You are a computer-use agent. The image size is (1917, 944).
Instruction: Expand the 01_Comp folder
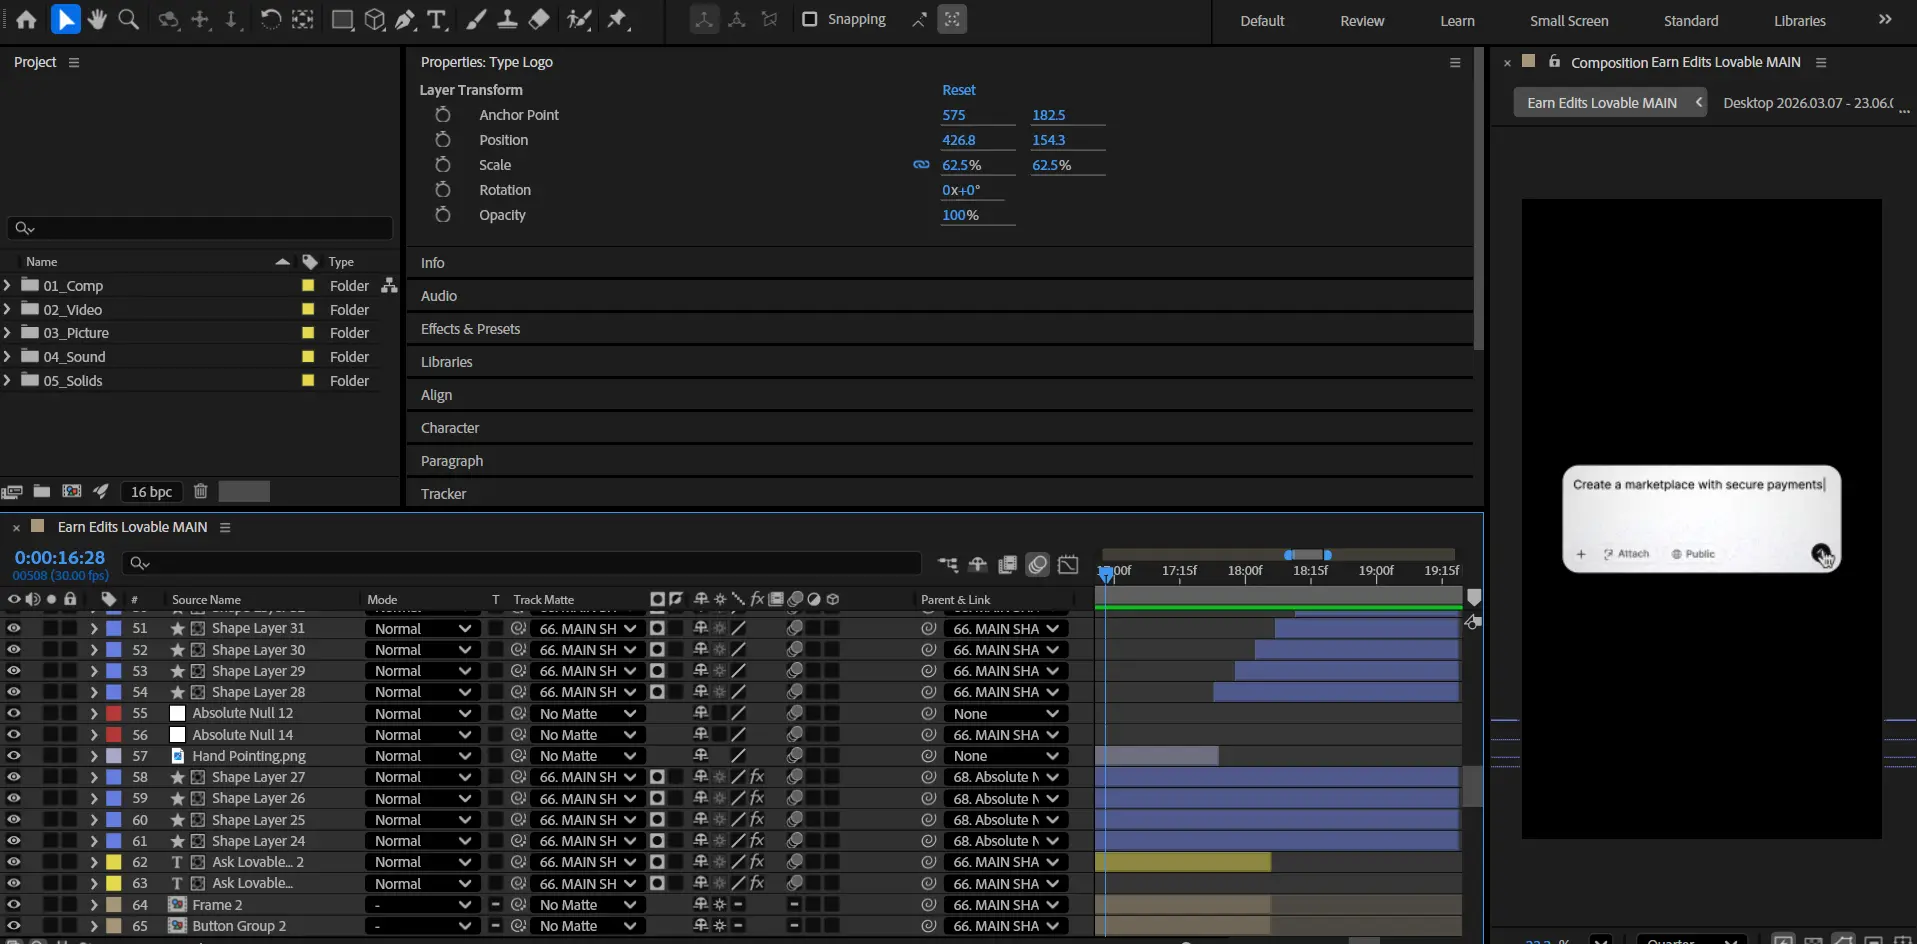(x=8, y=285)
